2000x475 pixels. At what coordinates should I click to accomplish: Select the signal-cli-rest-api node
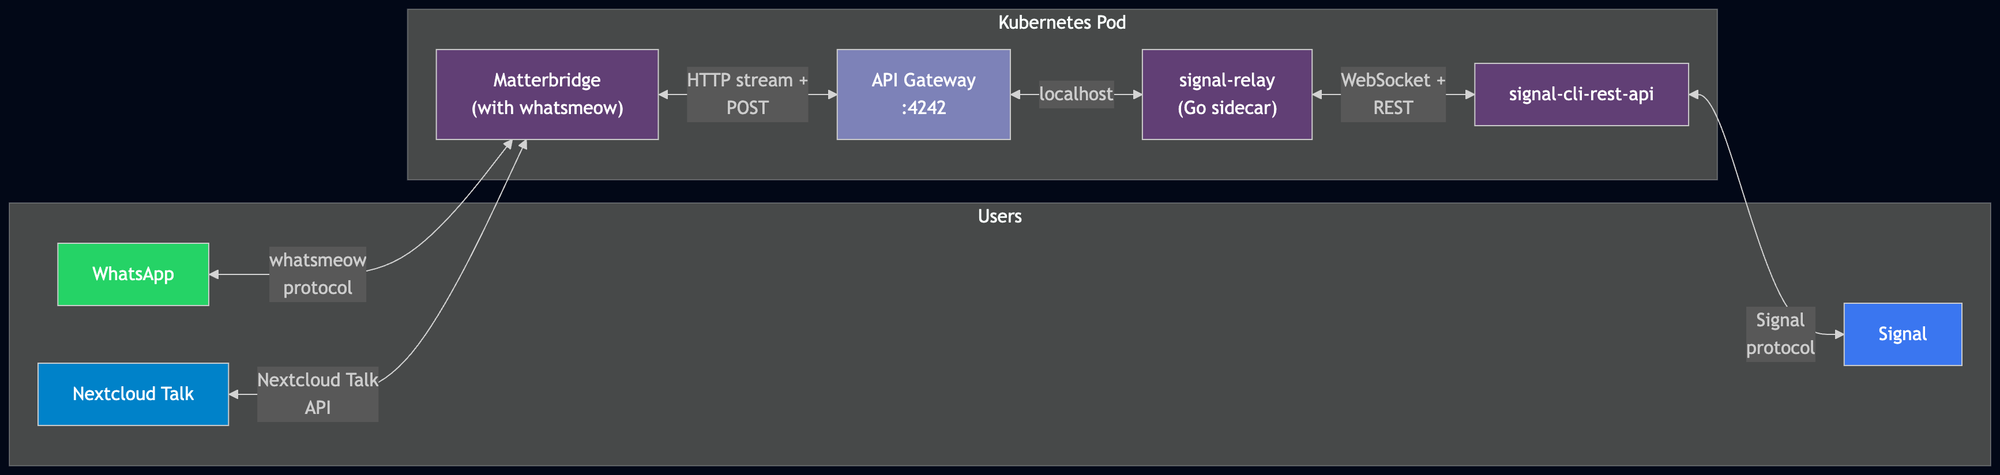pyautogui.click(x=1580, y=94)
